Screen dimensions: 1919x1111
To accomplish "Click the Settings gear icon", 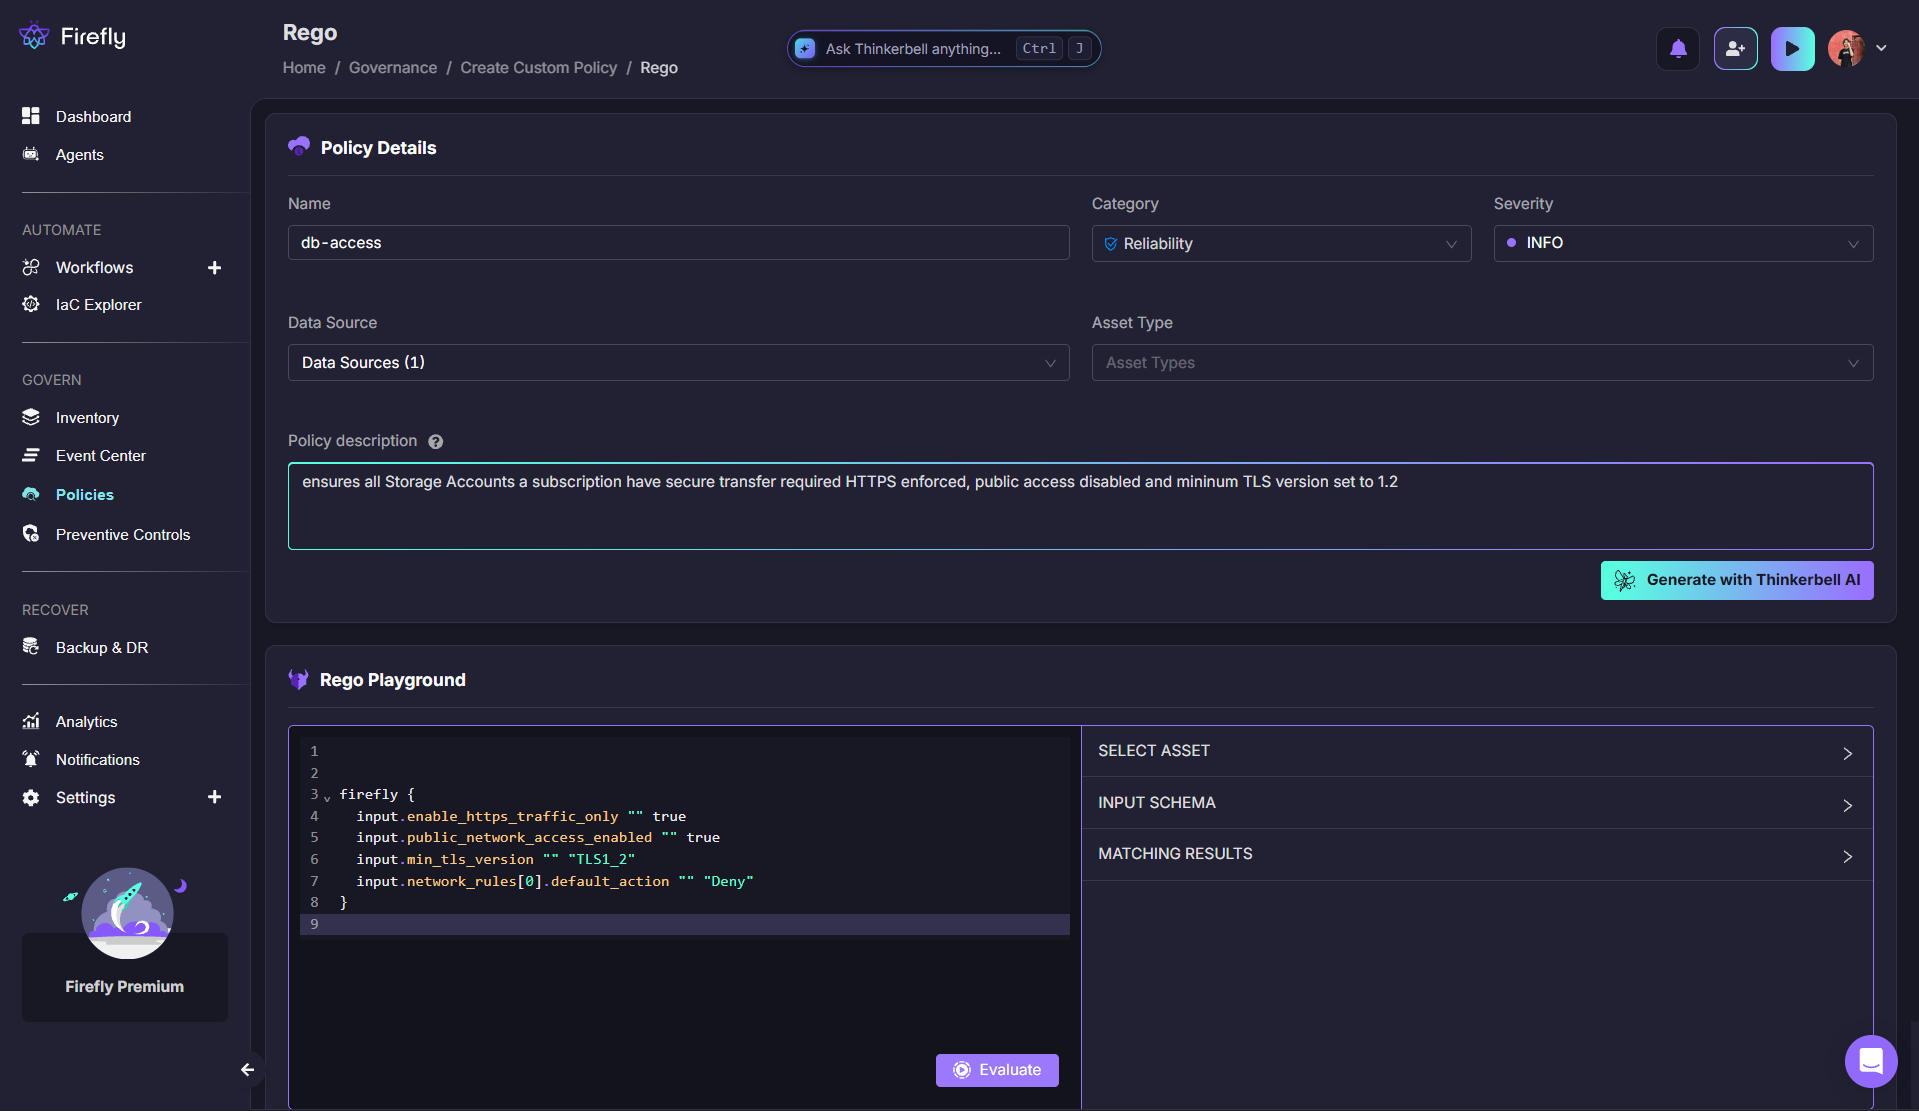I will (x=31, y=797).
